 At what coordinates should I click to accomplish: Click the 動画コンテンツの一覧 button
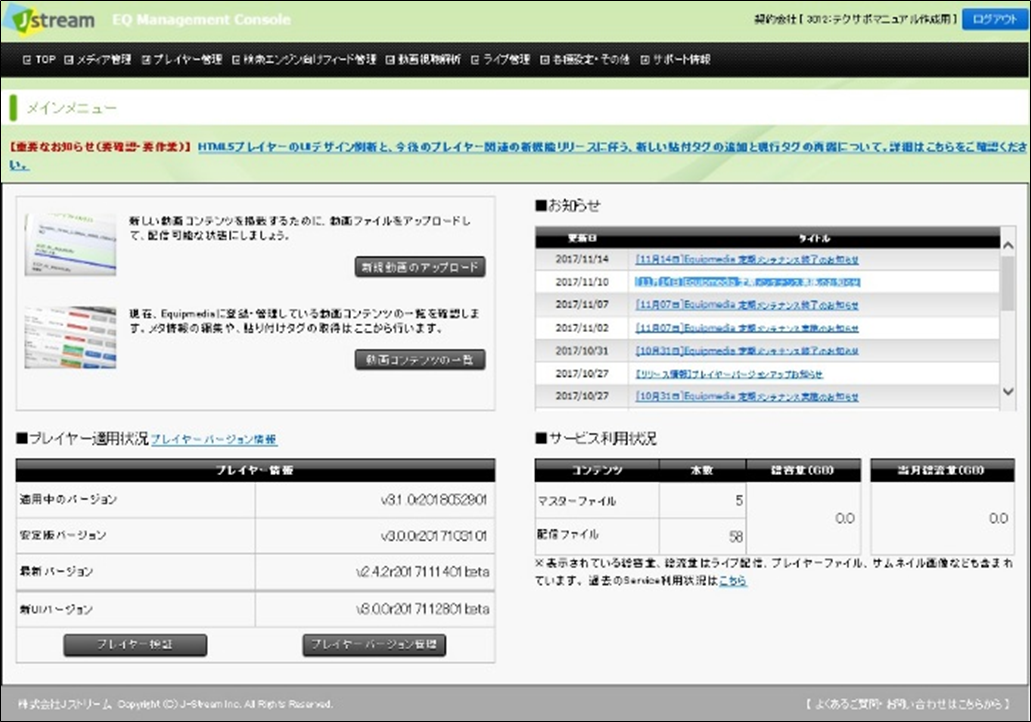420,359
